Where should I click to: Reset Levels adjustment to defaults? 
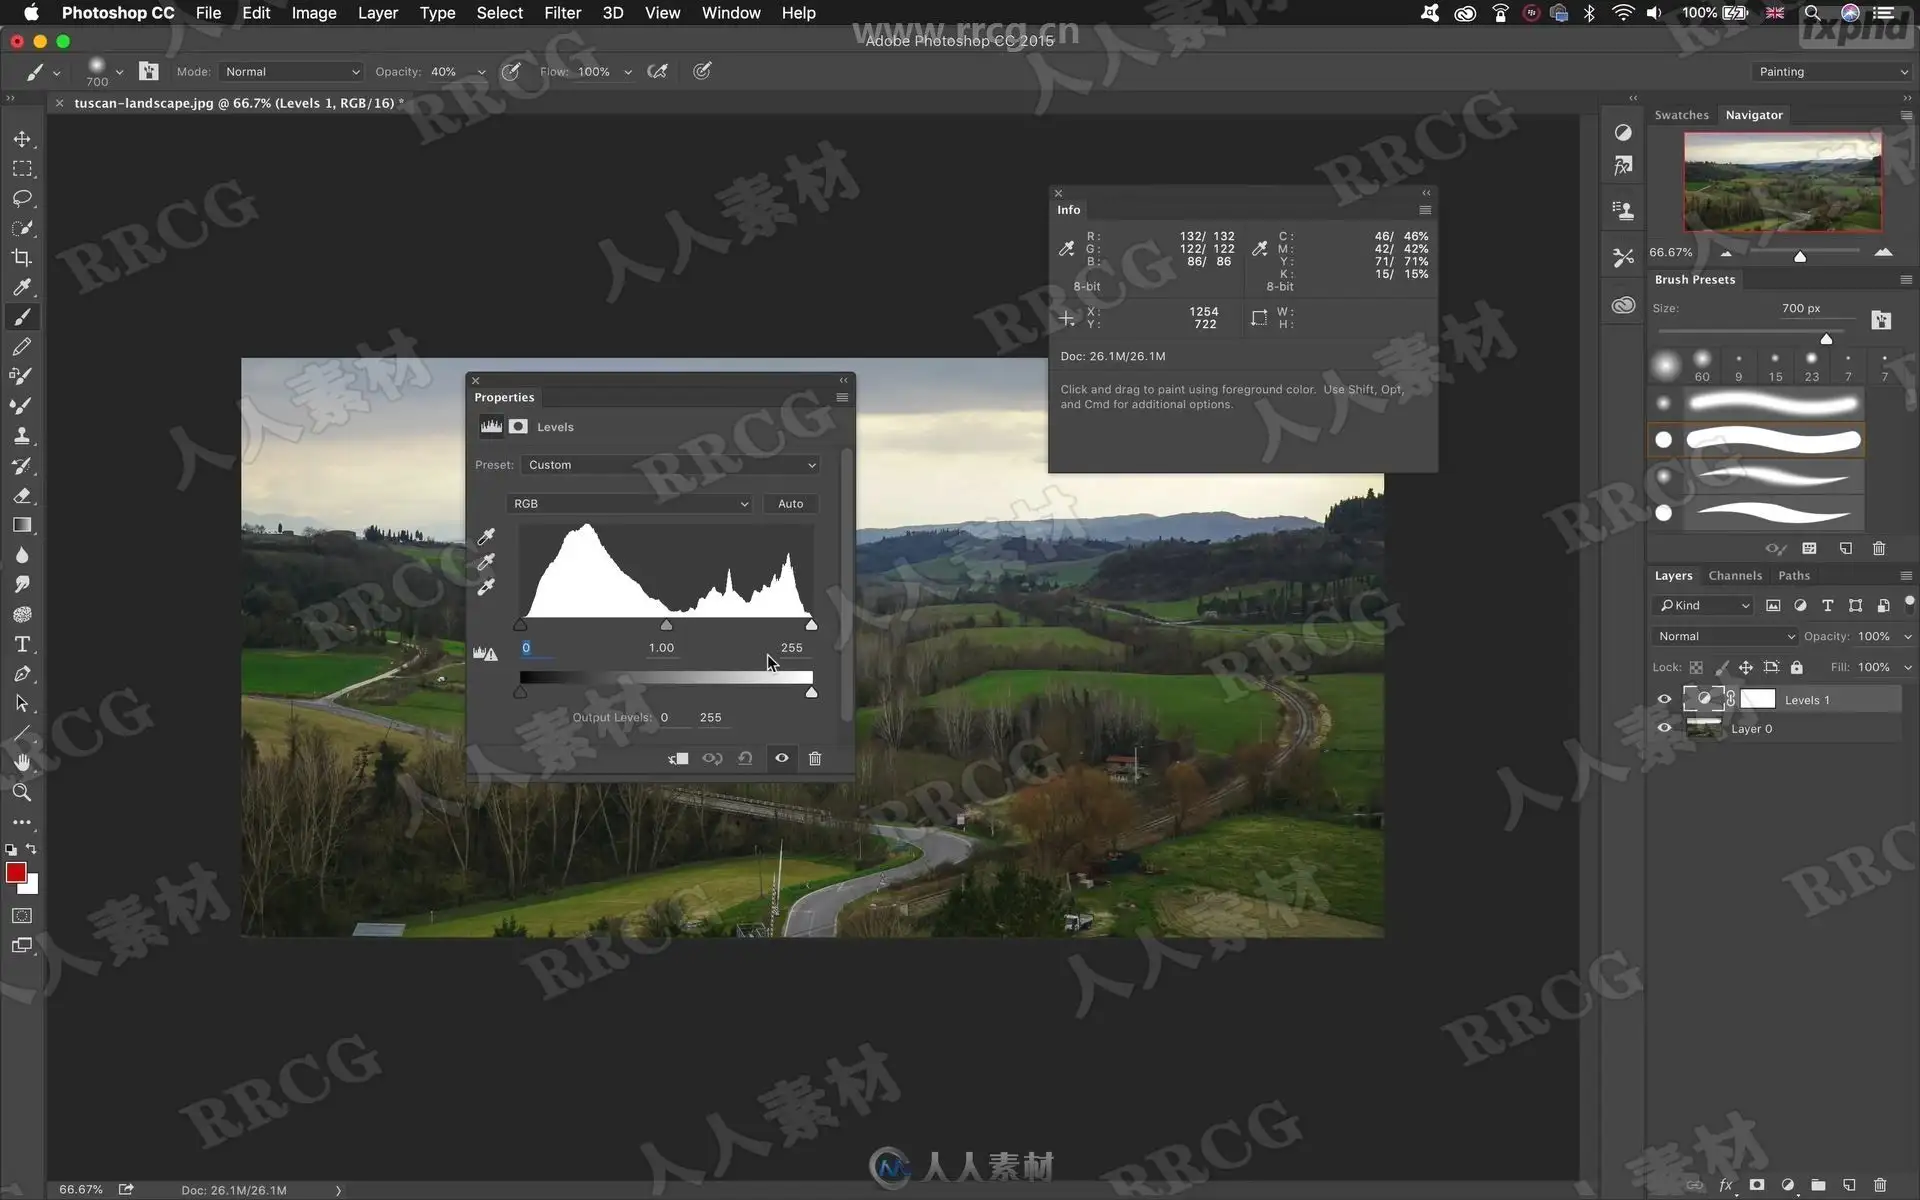[x=745, y=758]
